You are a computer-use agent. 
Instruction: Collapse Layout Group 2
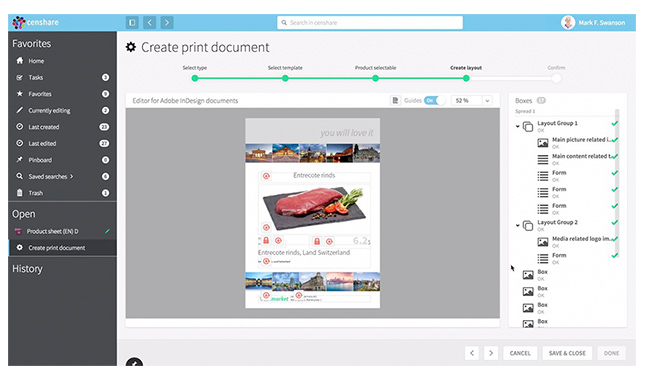click(x=517, y=225)
